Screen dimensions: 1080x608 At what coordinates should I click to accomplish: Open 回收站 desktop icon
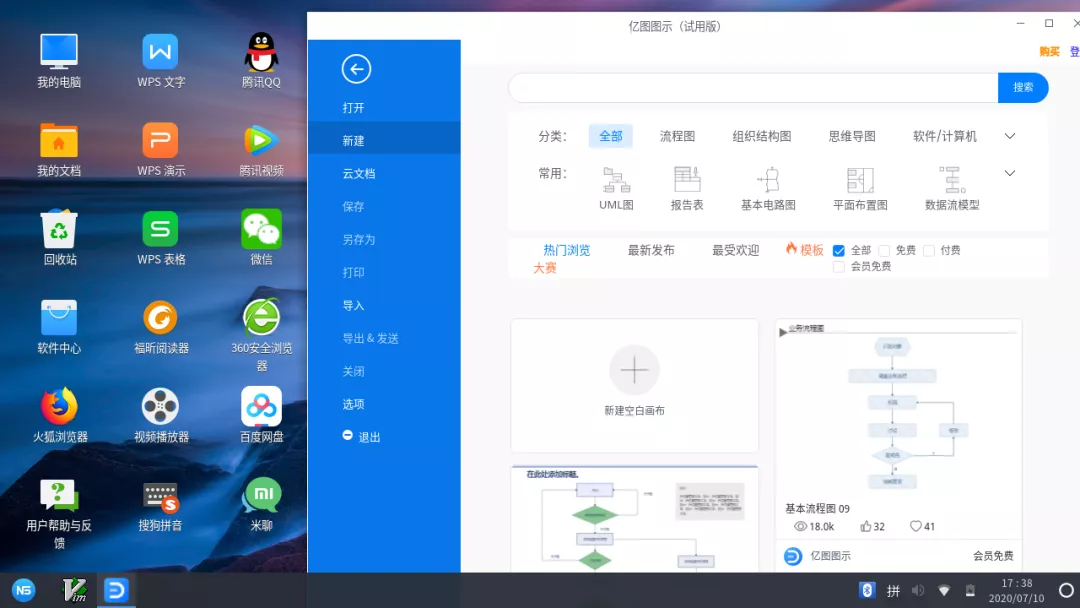click(x=59, y=238)
